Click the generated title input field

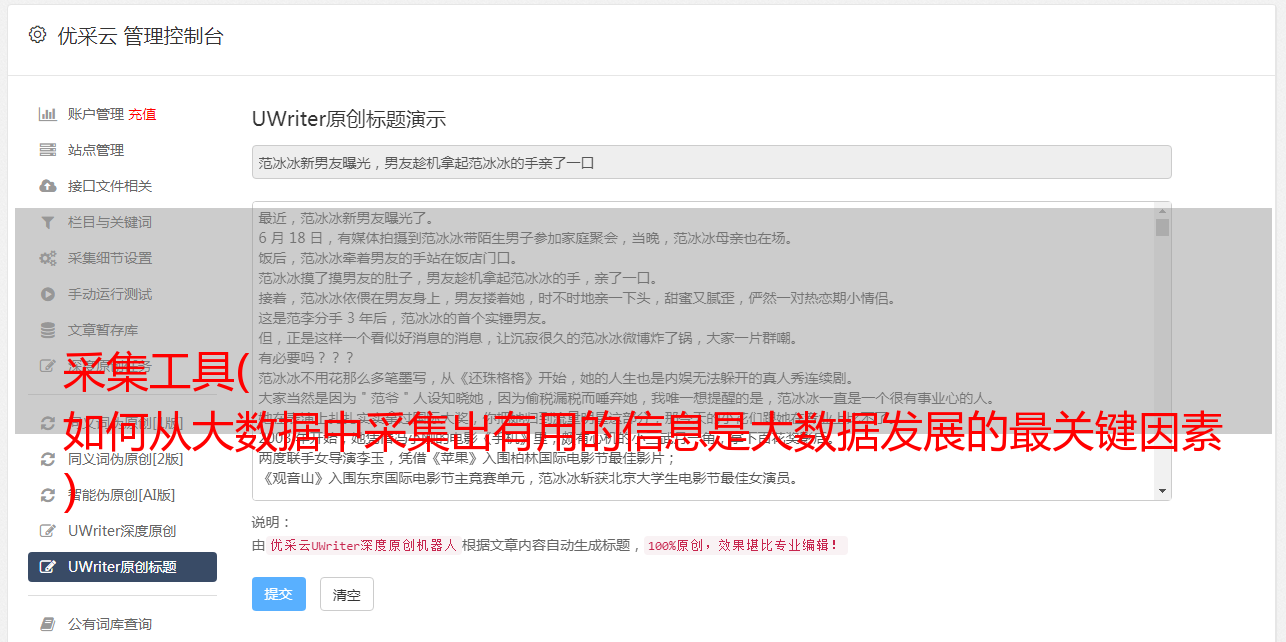click(711, 162)
